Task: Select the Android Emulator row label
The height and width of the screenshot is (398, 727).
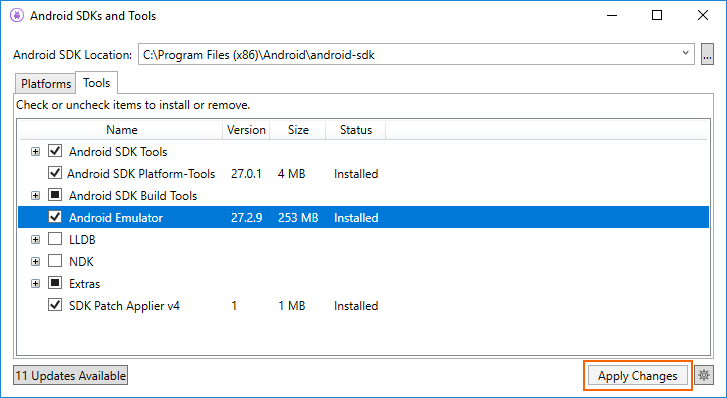Action: (116, 218)
